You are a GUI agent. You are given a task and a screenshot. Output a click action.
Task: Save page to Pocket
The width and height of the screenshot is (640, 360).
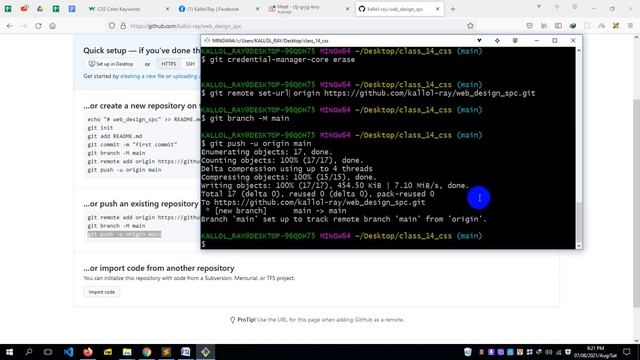click(x=529, y=26)
